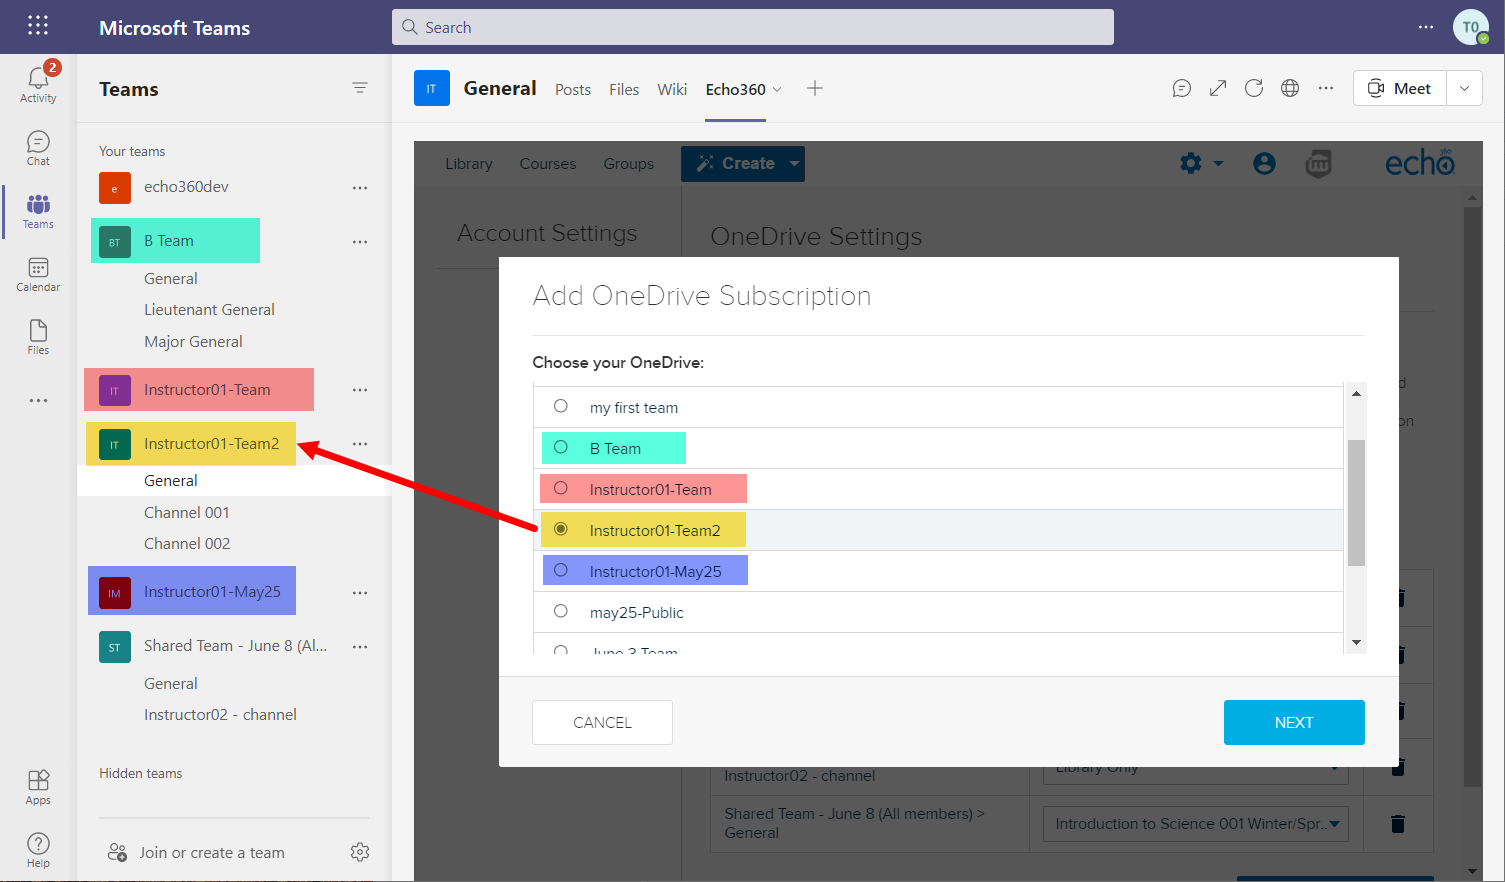The image size is (1505, 882).
Task: Open more options for Instructor01-Team2
Action: pyautogui.click(x=360, y=444)
